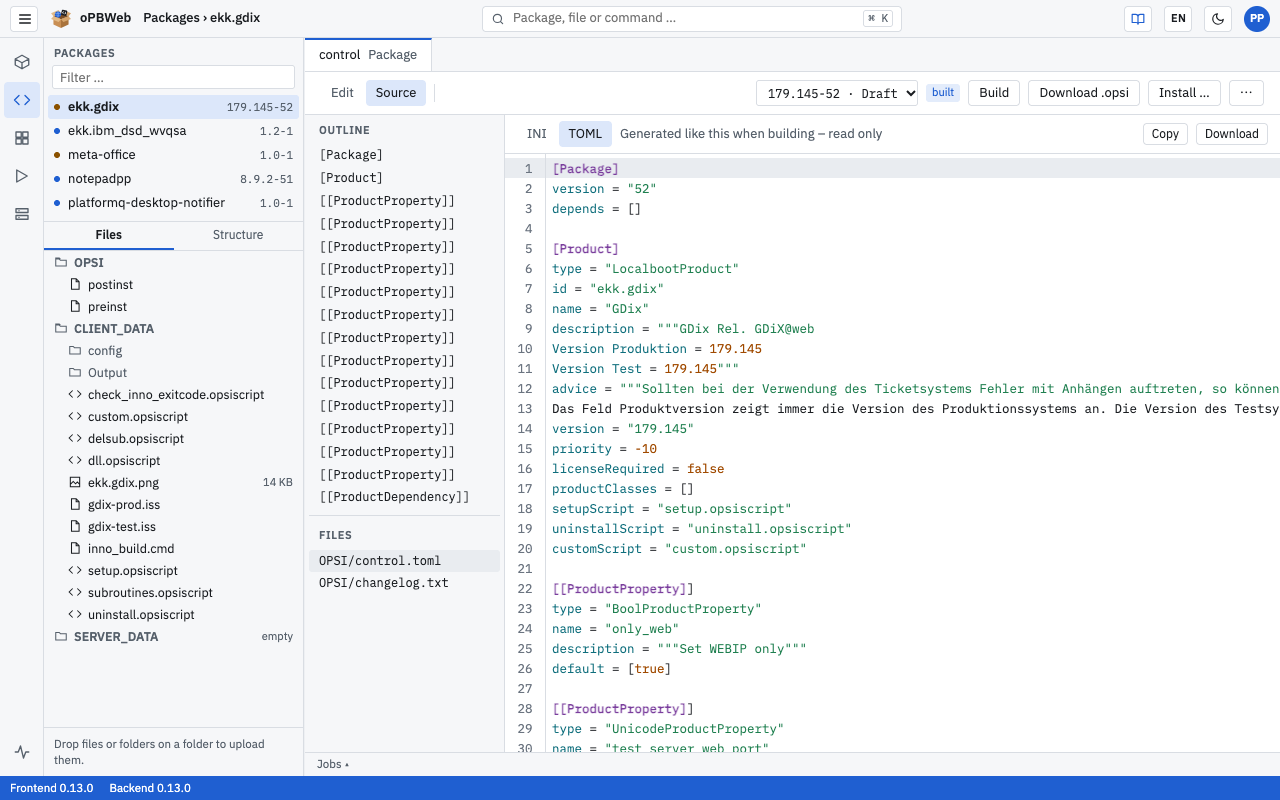This screenshot has width=1280, height=800.
Task: Open the Output folder
Action: [x=173, y=373]
